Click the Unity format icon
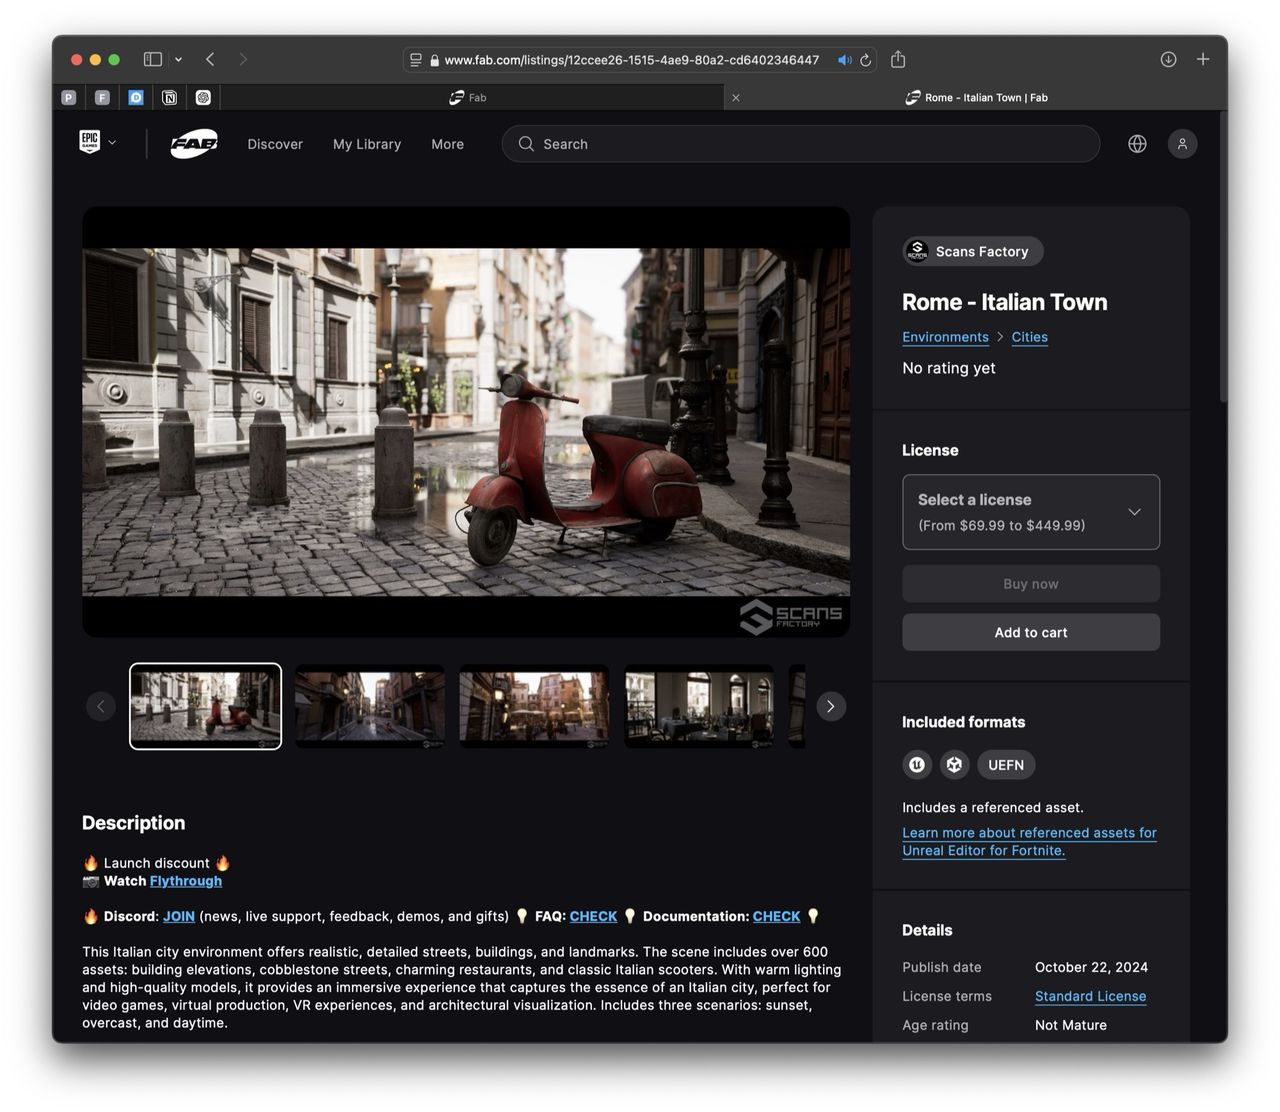 tap(954, 765)
